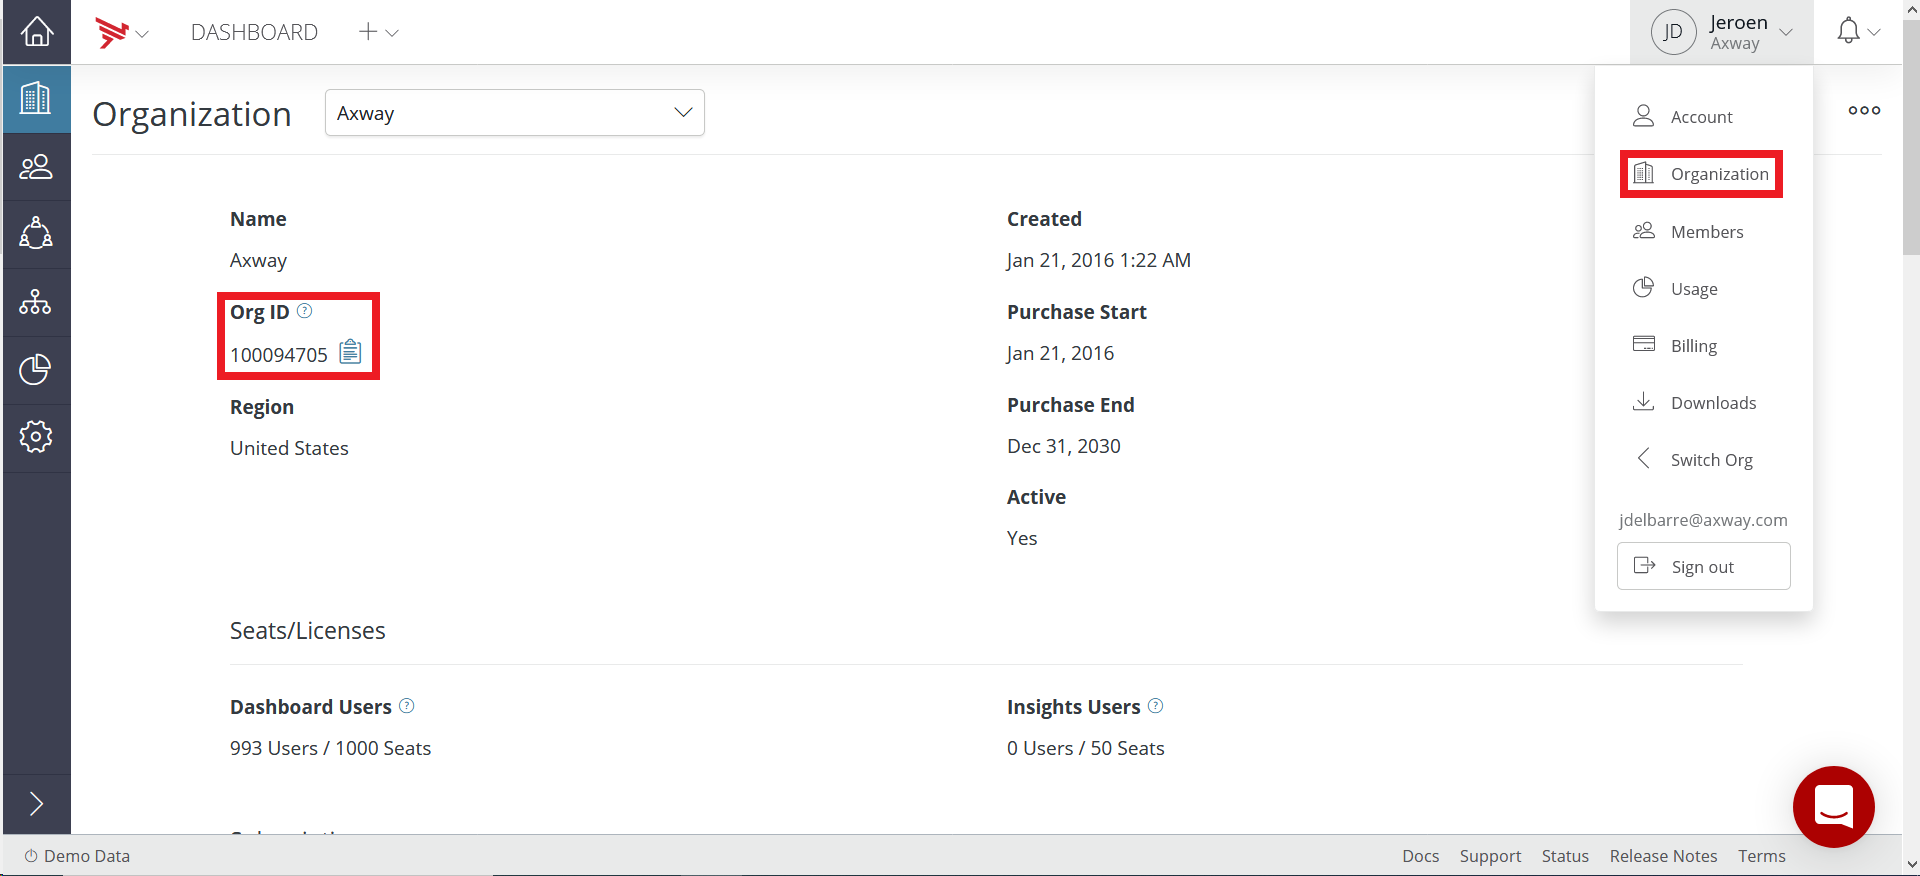1920x876 pixels.
Task: Click the Seats/Licenses section heading
Action: coord(308,631)
